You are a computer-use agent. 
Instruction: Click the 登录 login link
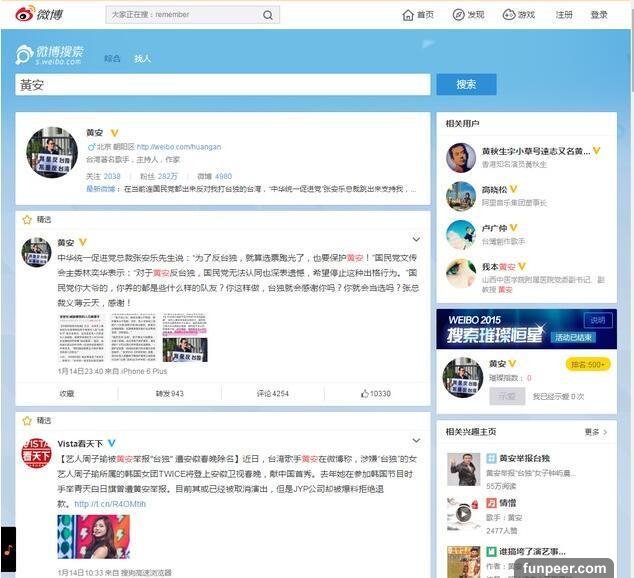click(x=599, y=15)
